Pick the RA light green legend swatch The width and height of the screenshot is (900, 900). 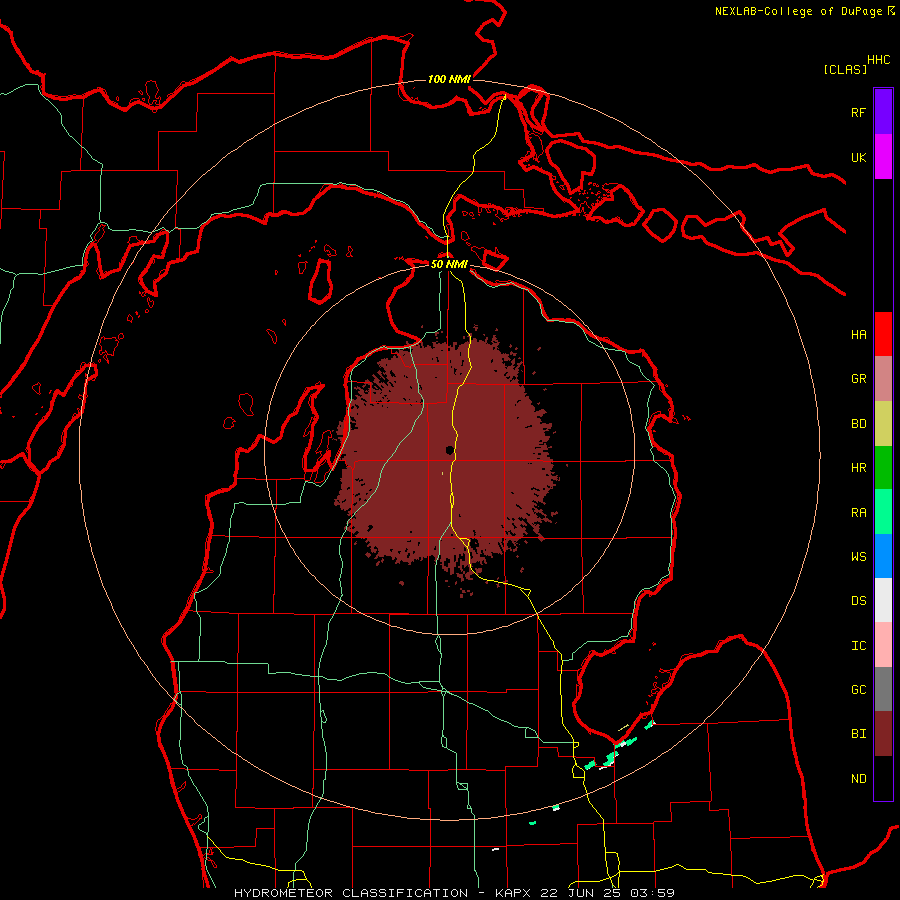pos(883,512)
